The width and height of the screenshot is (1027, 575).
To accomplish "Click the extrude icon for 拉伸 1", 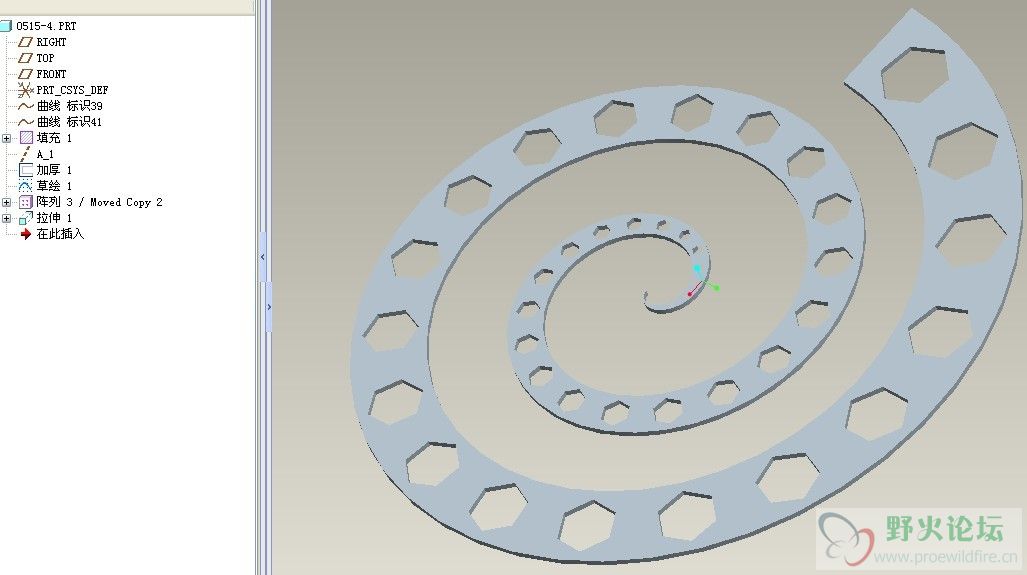I will point(26,218).
